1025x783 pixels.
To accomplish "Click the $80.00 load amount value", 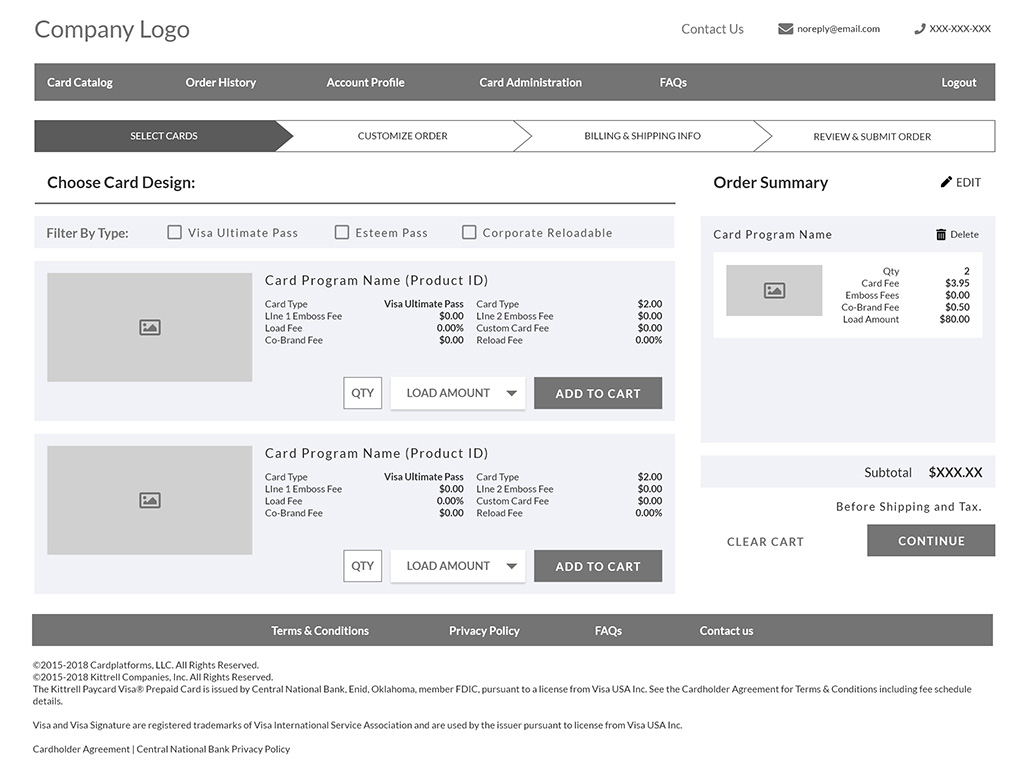I will tap(954, 319).
